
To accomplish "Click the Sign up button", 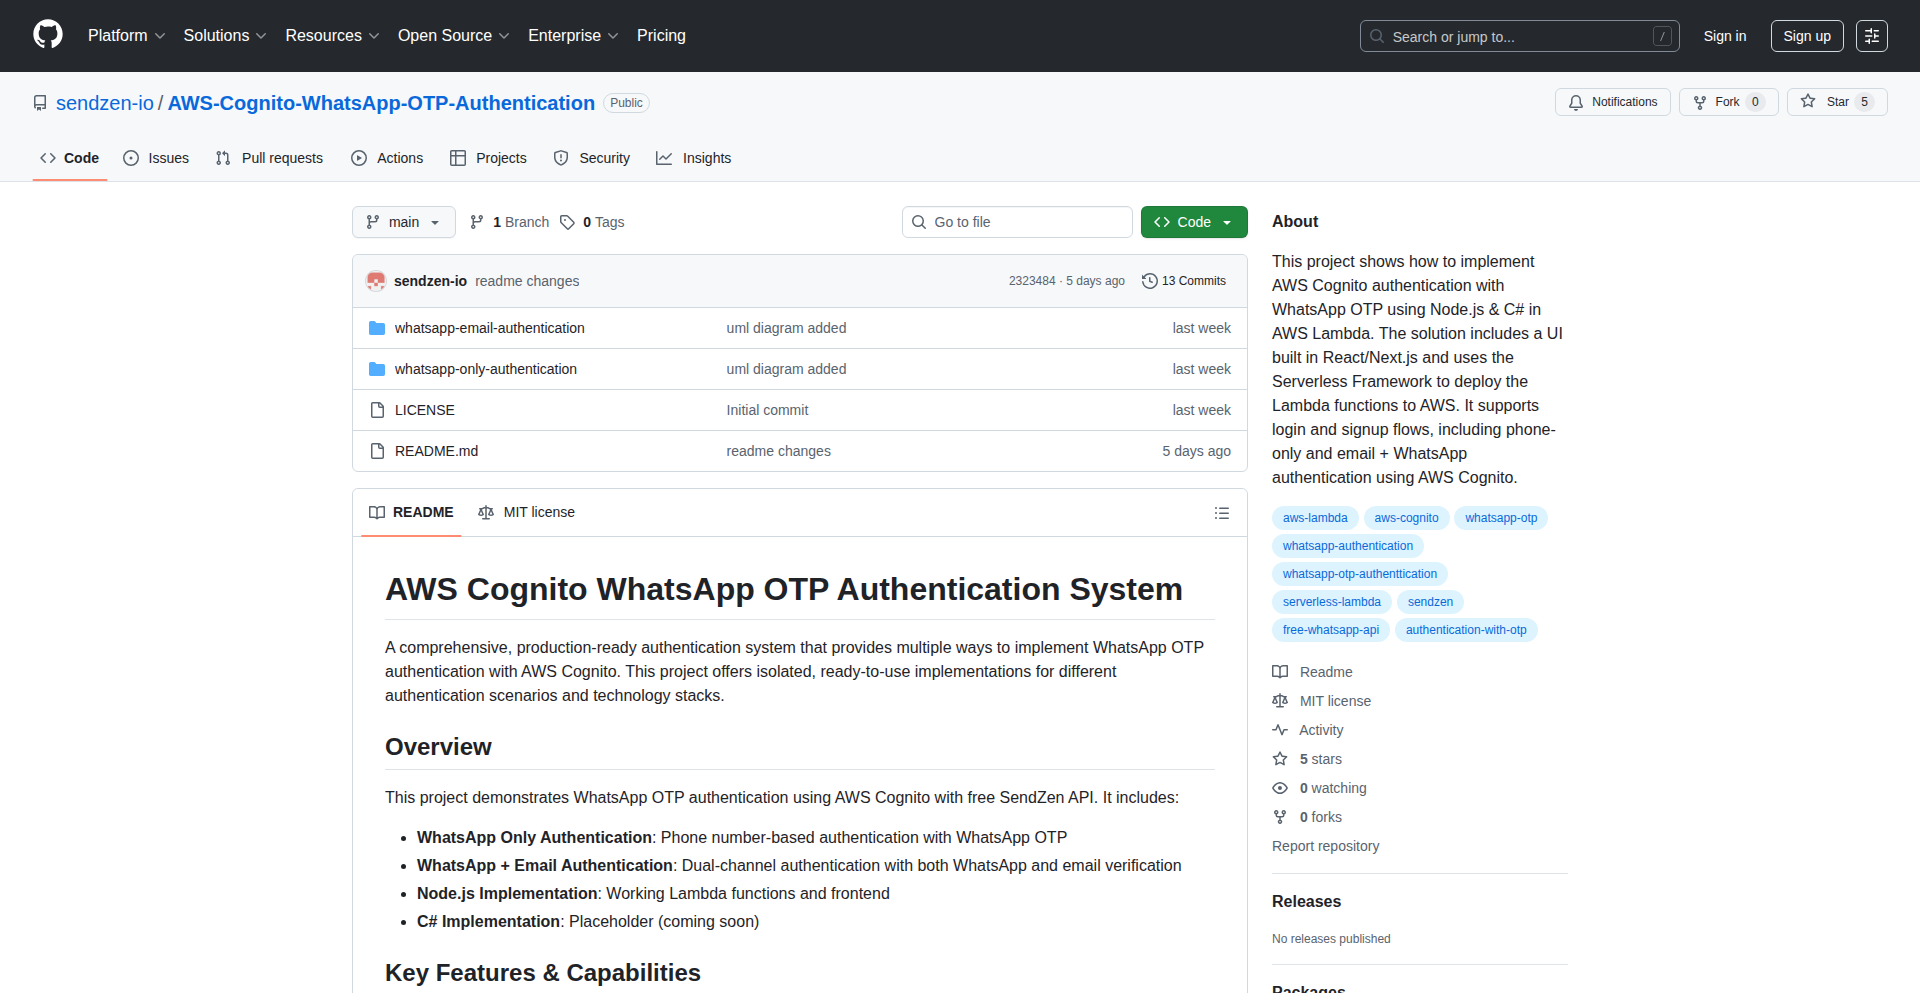I will 1806,36.
